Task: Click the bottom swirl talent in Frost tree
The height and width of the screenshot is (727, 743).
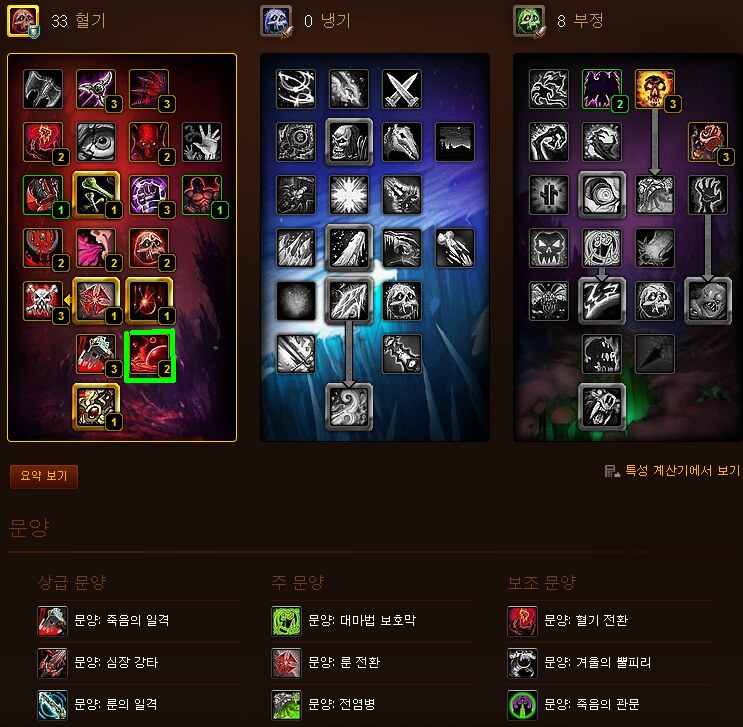Action: tap(349, 407)
